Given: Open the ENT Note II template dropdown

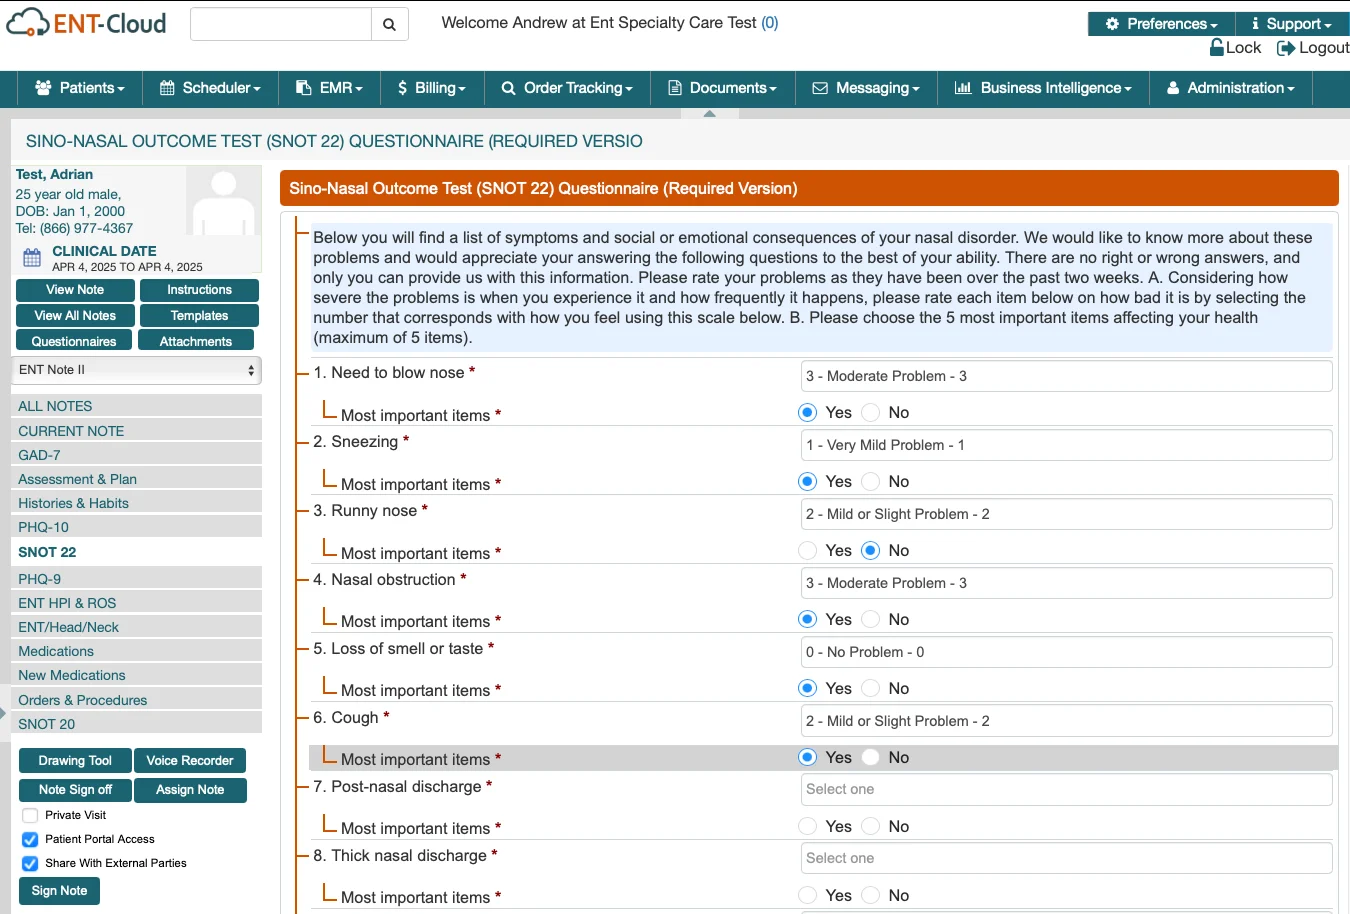Looking at the screenshot, I should click(x=137, y=370).
